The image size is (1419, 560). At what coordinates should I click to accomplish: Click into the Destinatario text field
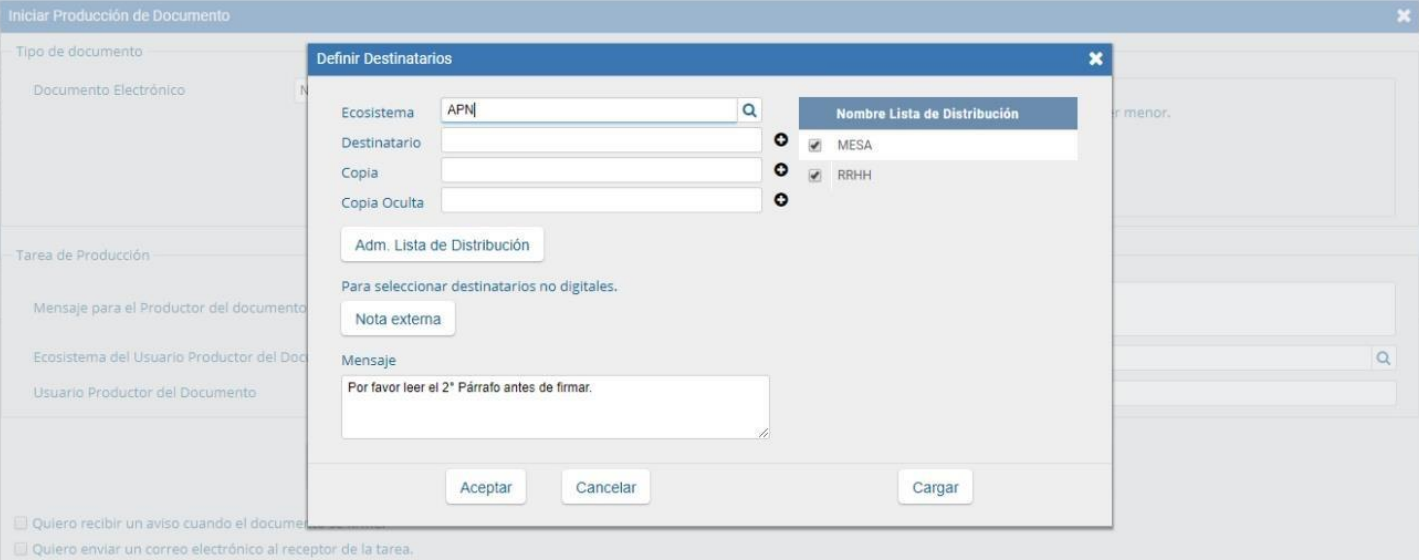coord(601,142)
